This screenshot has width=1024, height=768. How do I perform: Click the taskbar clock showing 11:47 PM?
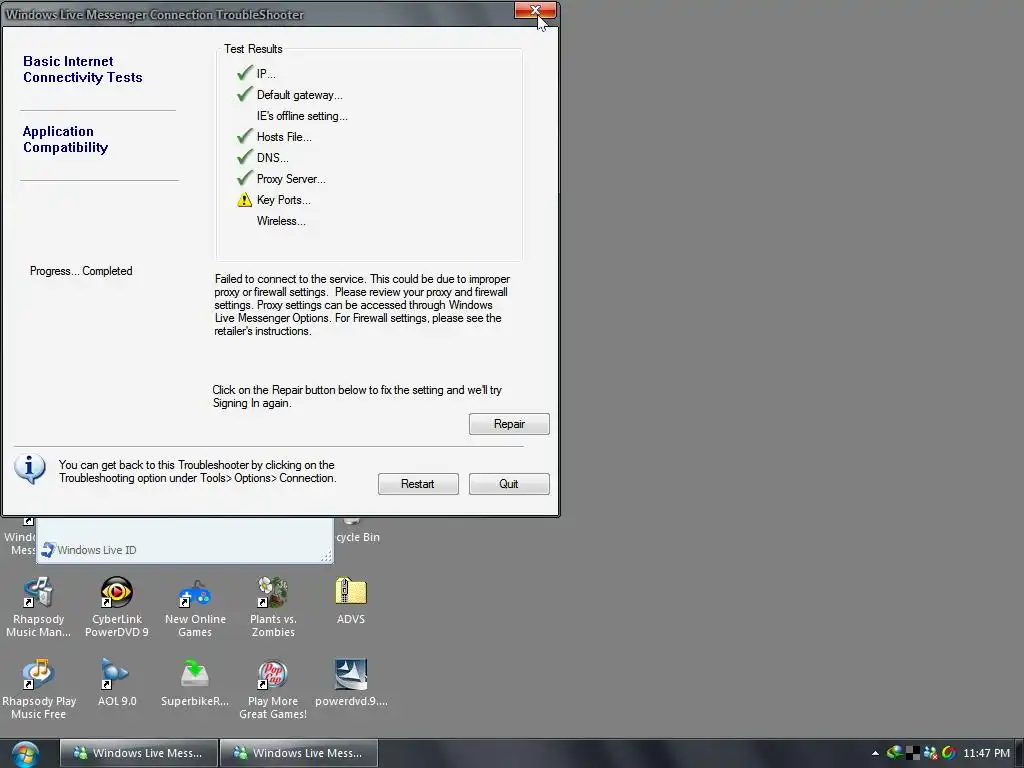pyautogui.click(x=986, y=753)
